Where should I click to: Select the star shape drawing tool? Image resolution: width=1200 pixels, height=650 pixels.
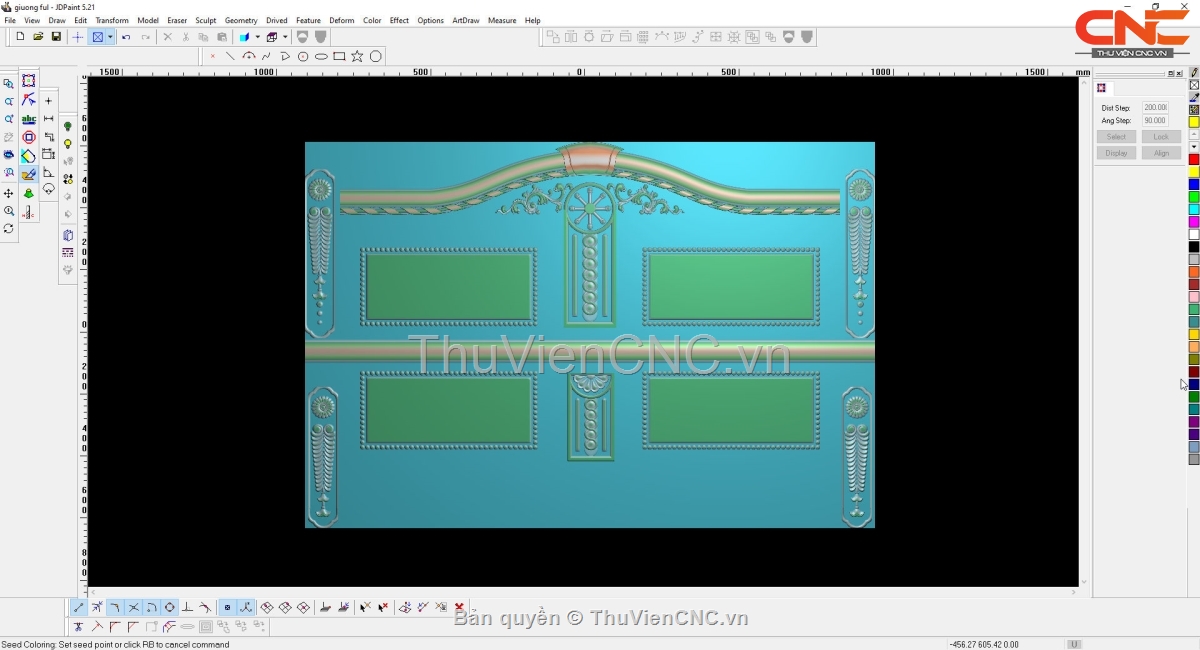coord(357,56)
